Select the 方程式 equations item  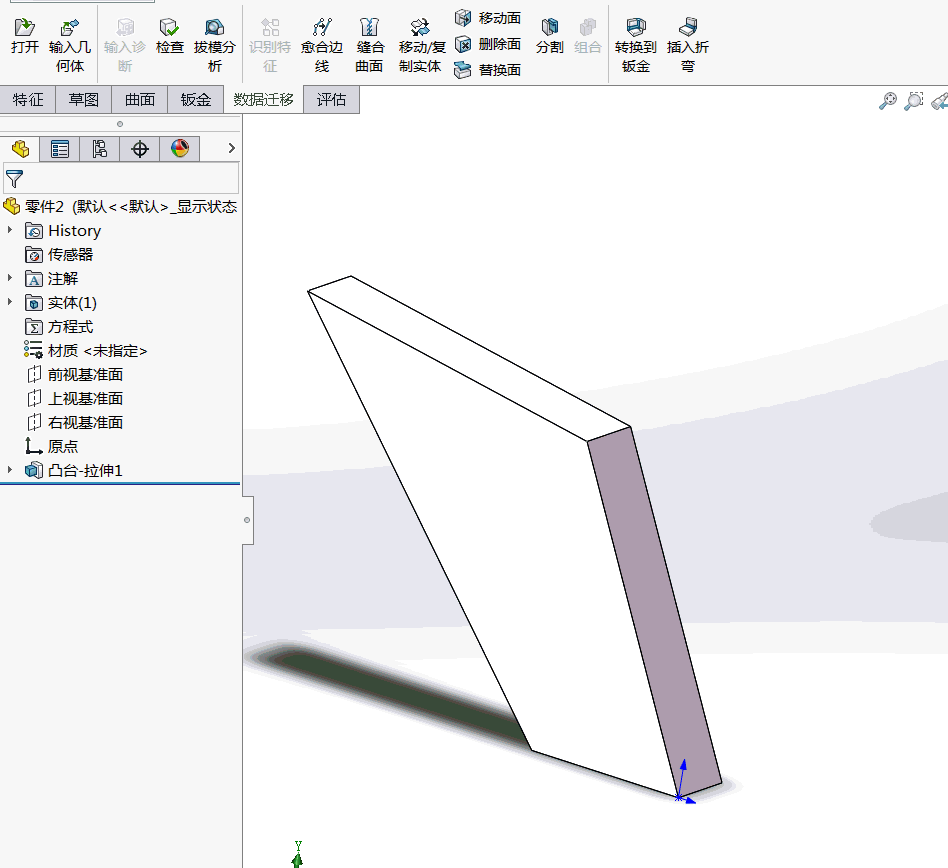coord(59,327)
